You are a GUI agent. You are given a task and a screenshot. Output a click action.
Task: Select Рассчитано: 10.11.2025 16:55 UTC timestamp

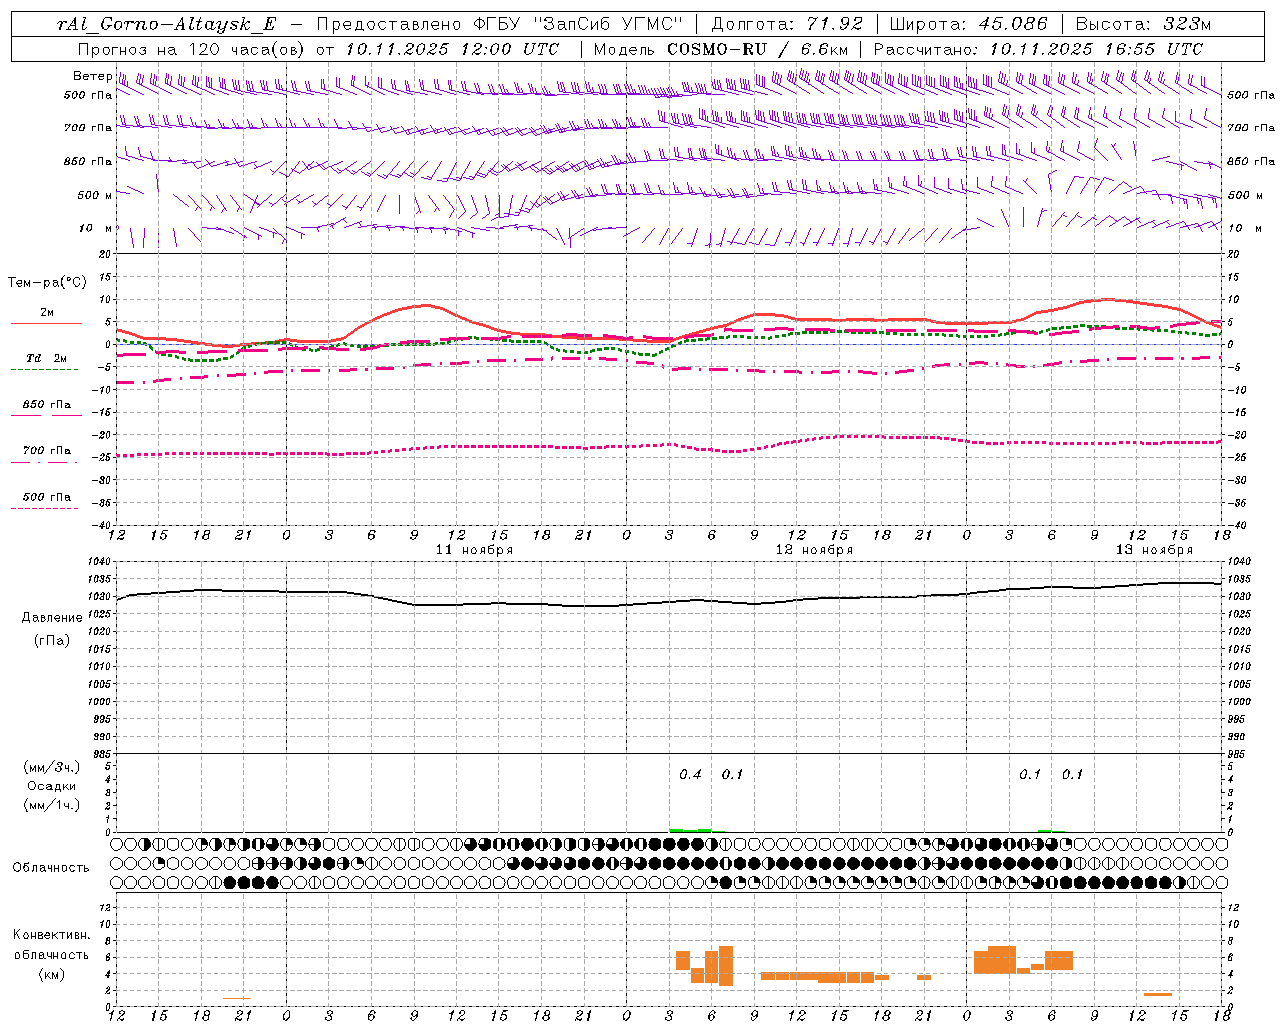point(1038,48)
